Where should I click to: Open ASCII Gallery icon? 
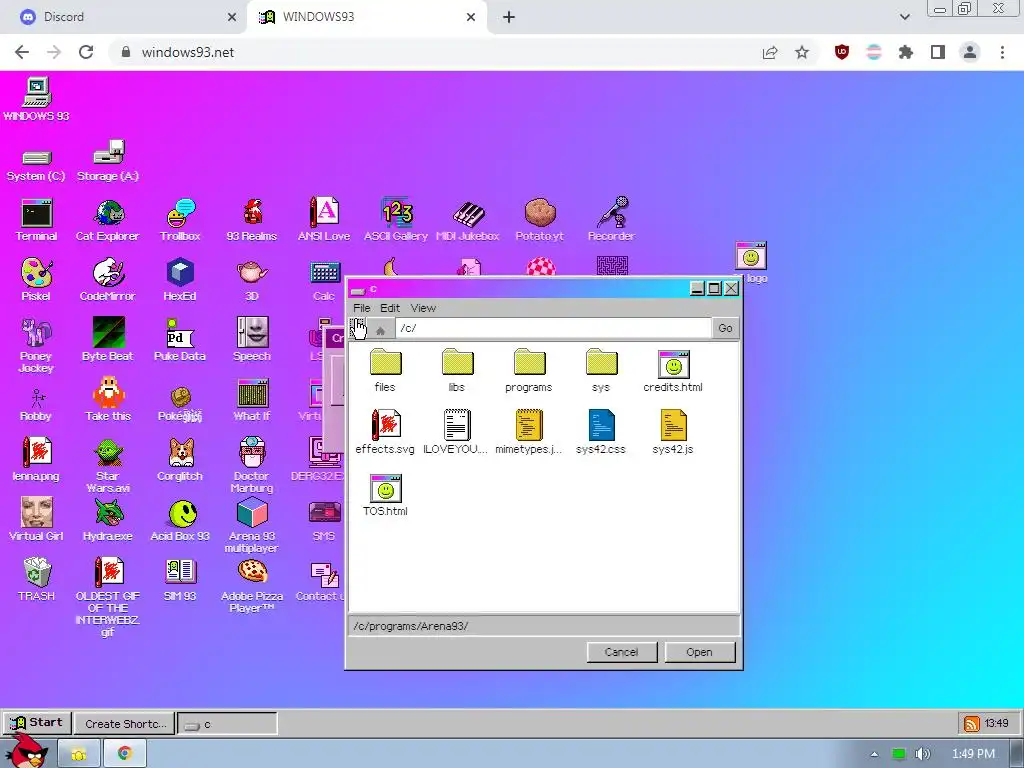(396, 220)
